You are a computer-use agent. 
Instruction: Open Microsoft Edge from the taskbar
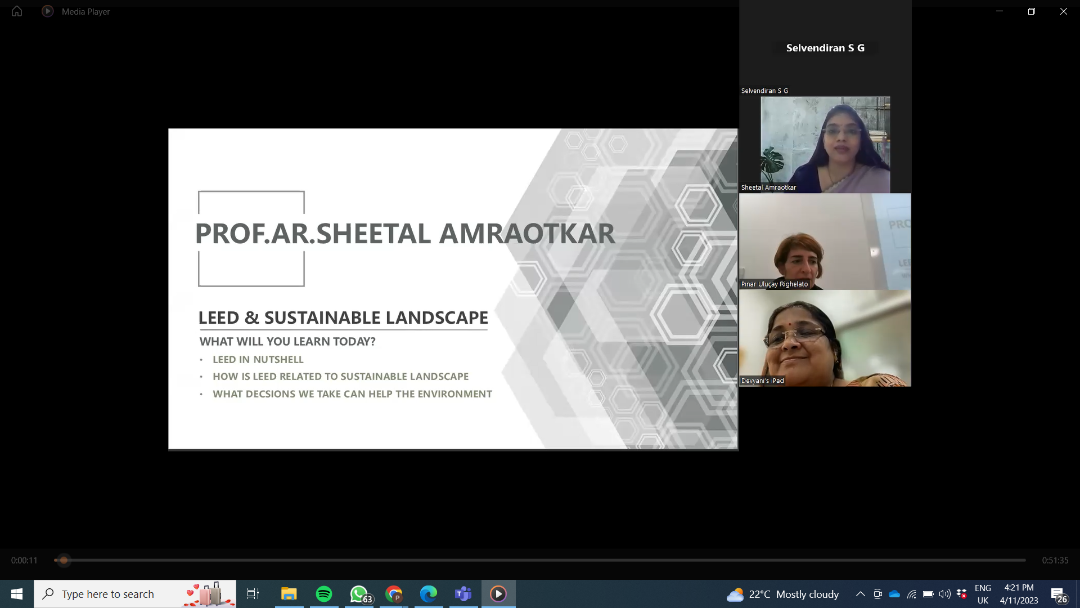click(429, 594)
